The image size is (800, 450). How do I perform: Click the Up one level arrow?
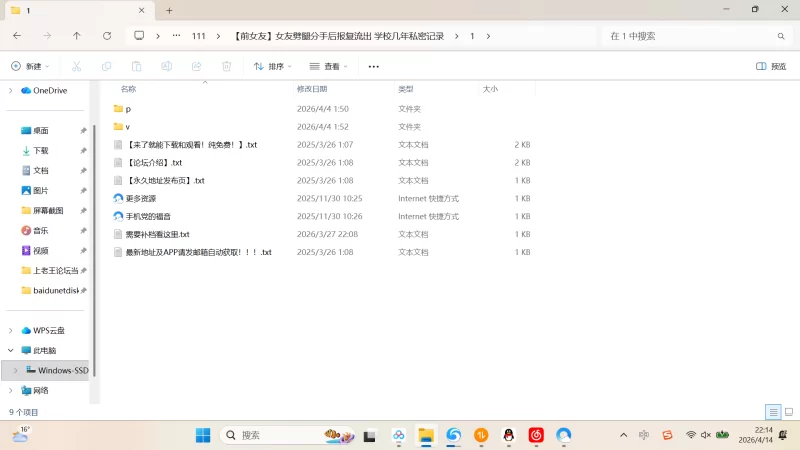pyautogui.click(x=77, y=36)
